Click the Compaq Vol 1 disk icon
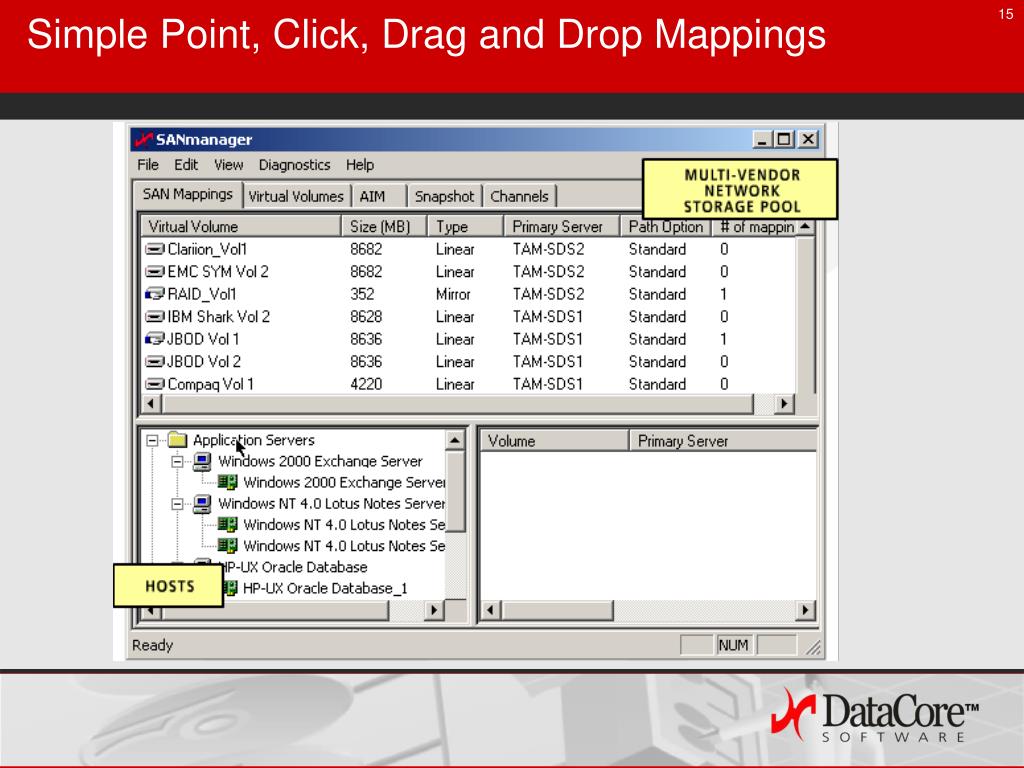Viewport: 1024px width, 768px height. [x=155, y=385]
